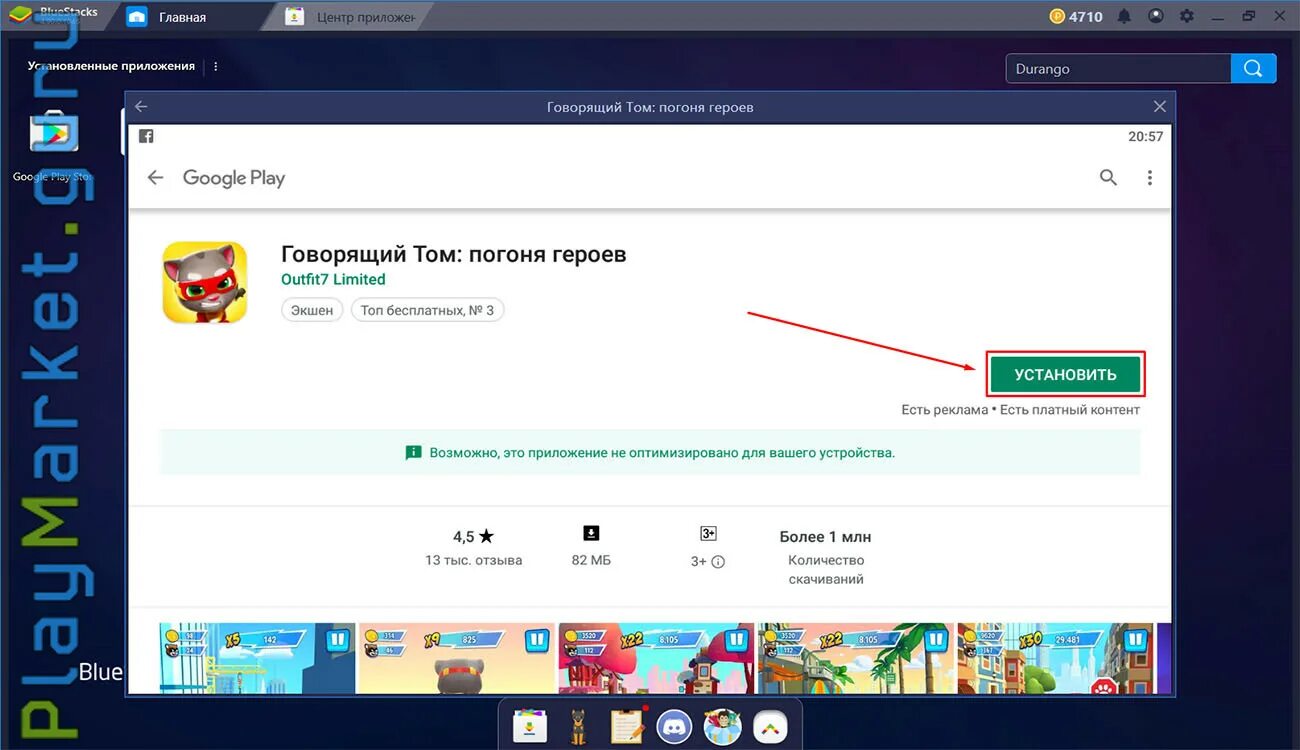Open the second gameplay screenshot with x9
Screen dimensions: 1300x750
click(x=456, y=658)
